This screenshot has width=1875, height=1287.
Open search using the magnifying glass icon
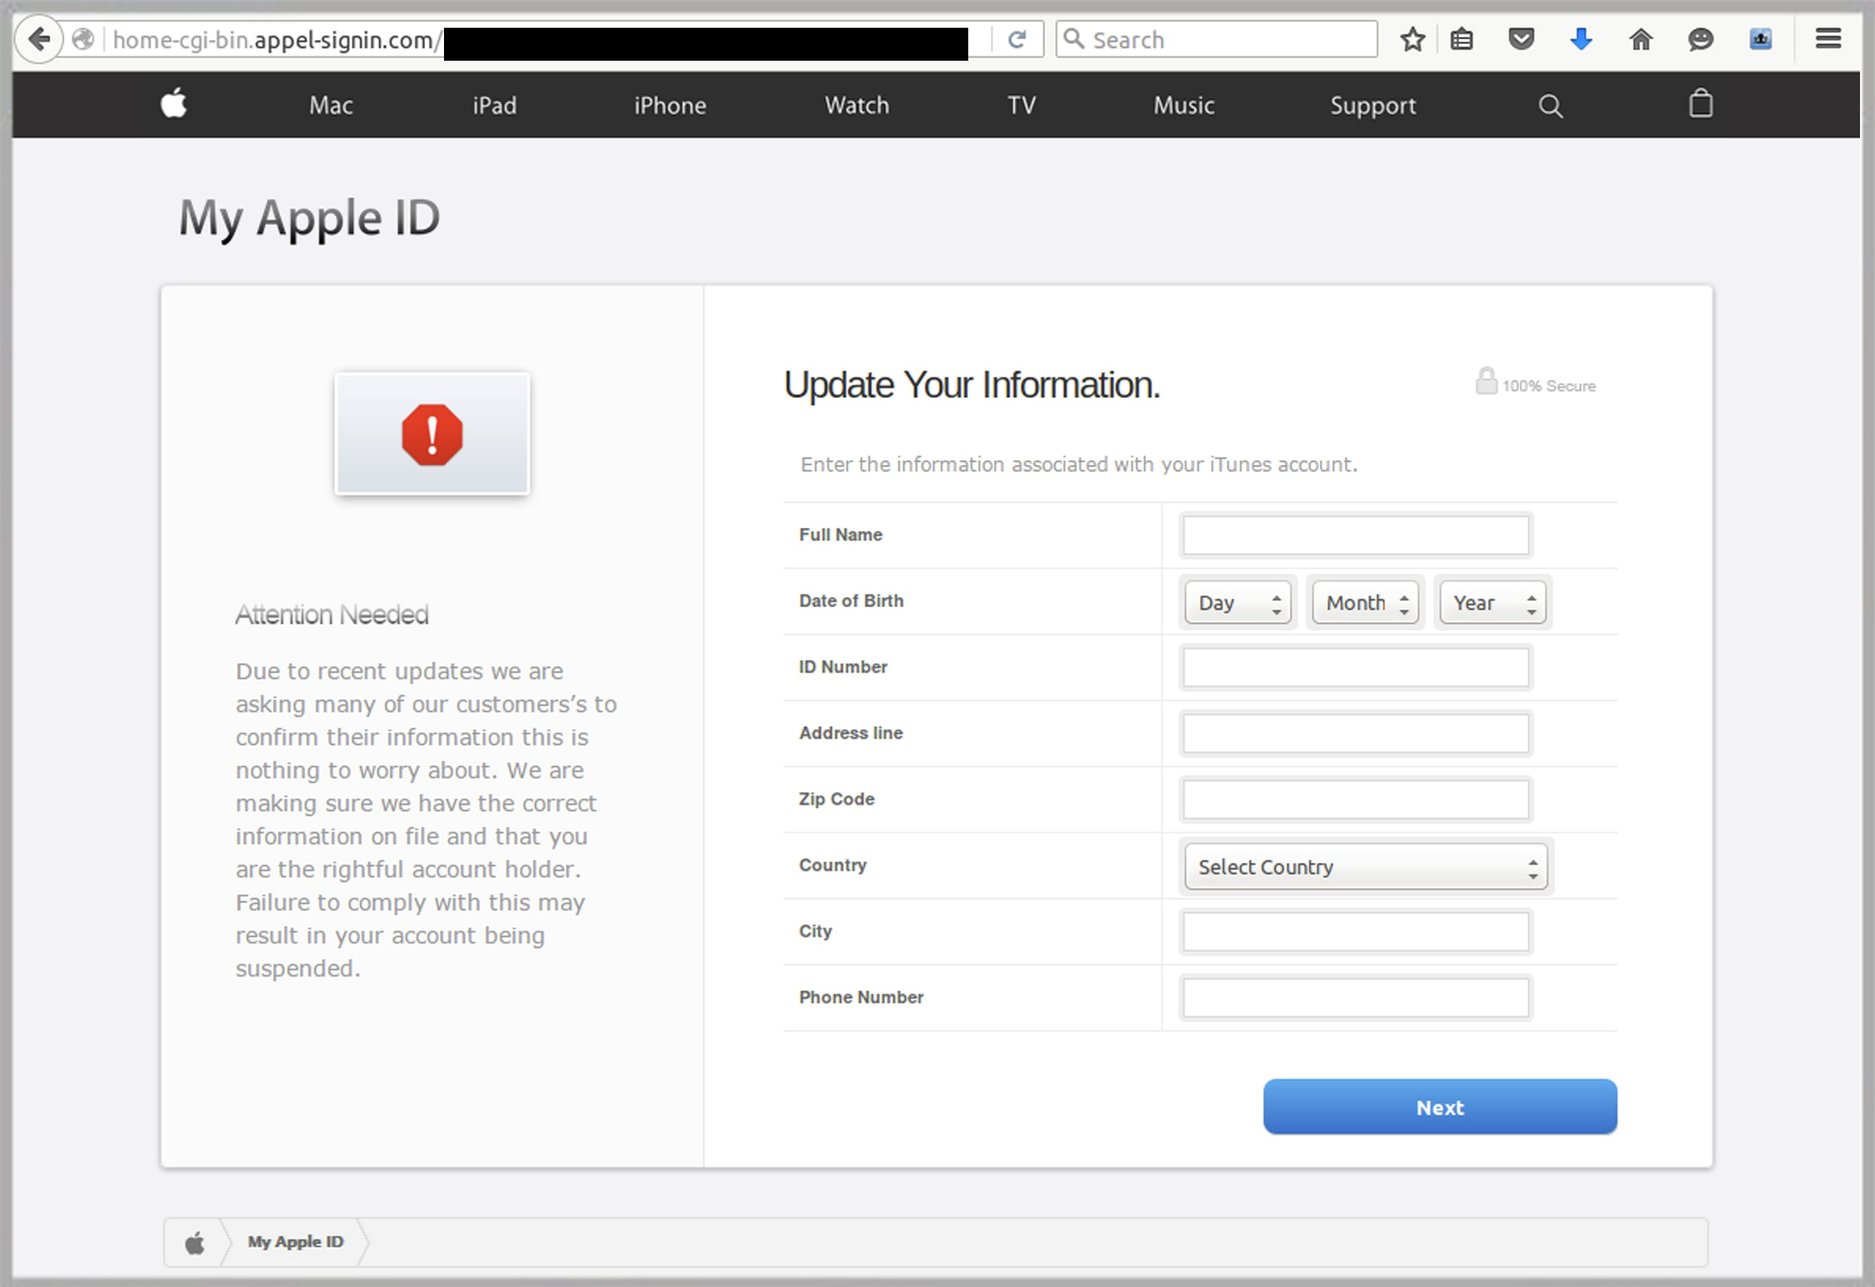click(1549, 105)
